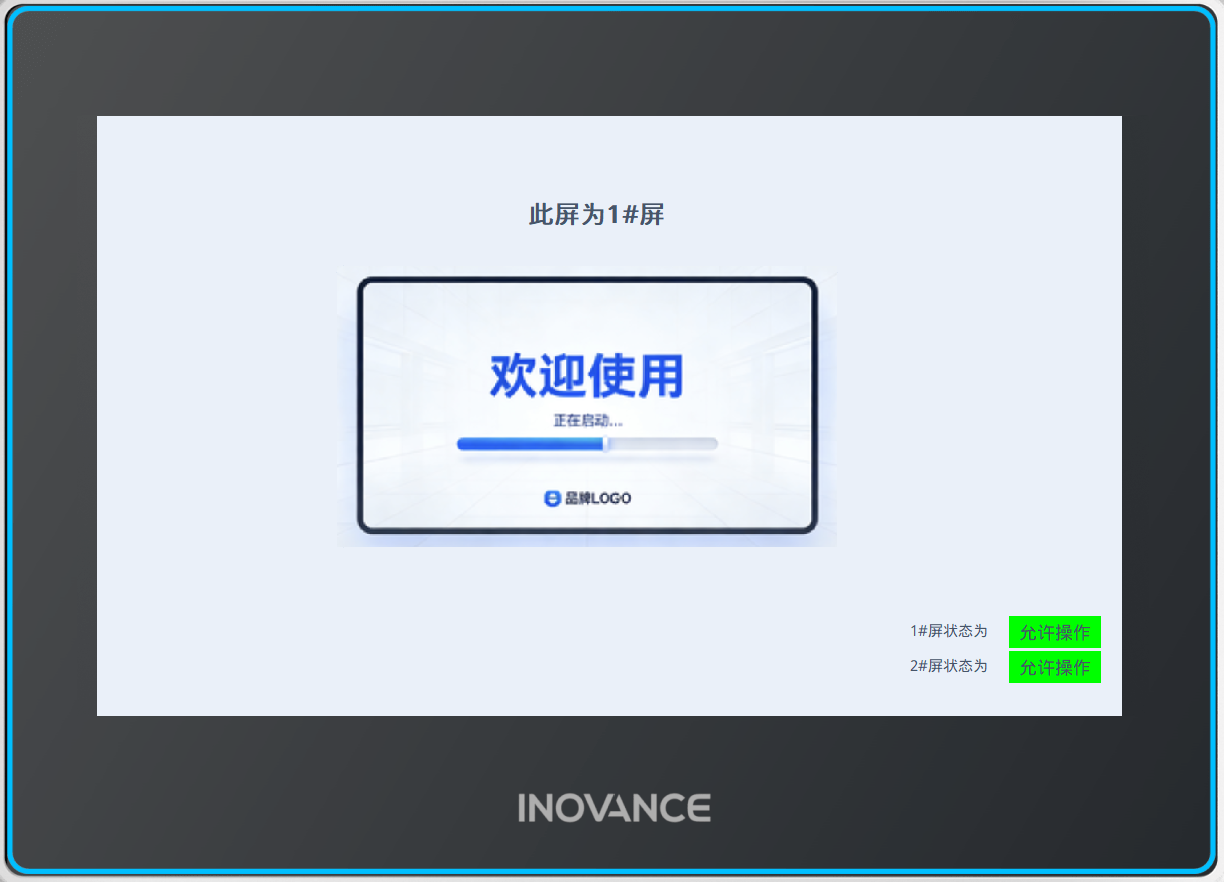Image resolution: width=1224 pixels, height=882 pixels.
Task: Click the 2#屏 green 允许操作 status indicator
Action: point(1055,667)
